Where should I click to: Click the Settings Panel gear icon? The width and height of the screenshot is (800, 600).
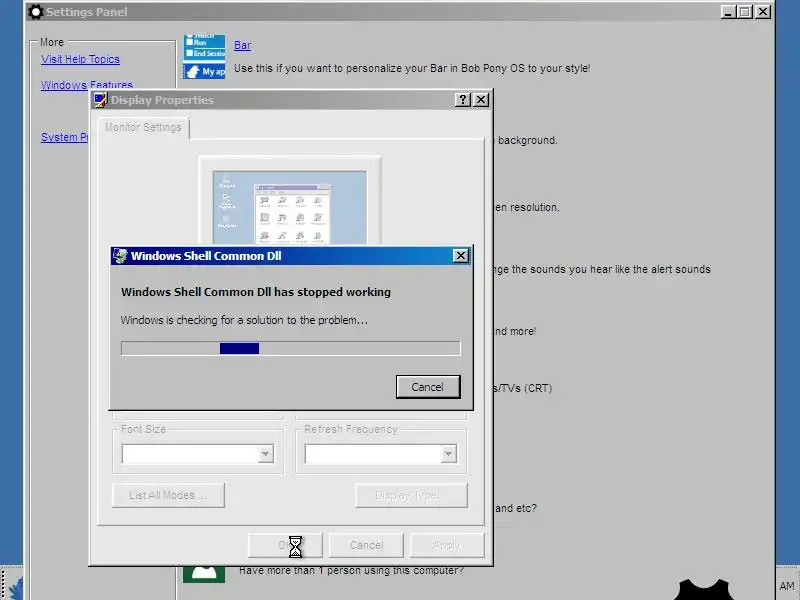35,12
